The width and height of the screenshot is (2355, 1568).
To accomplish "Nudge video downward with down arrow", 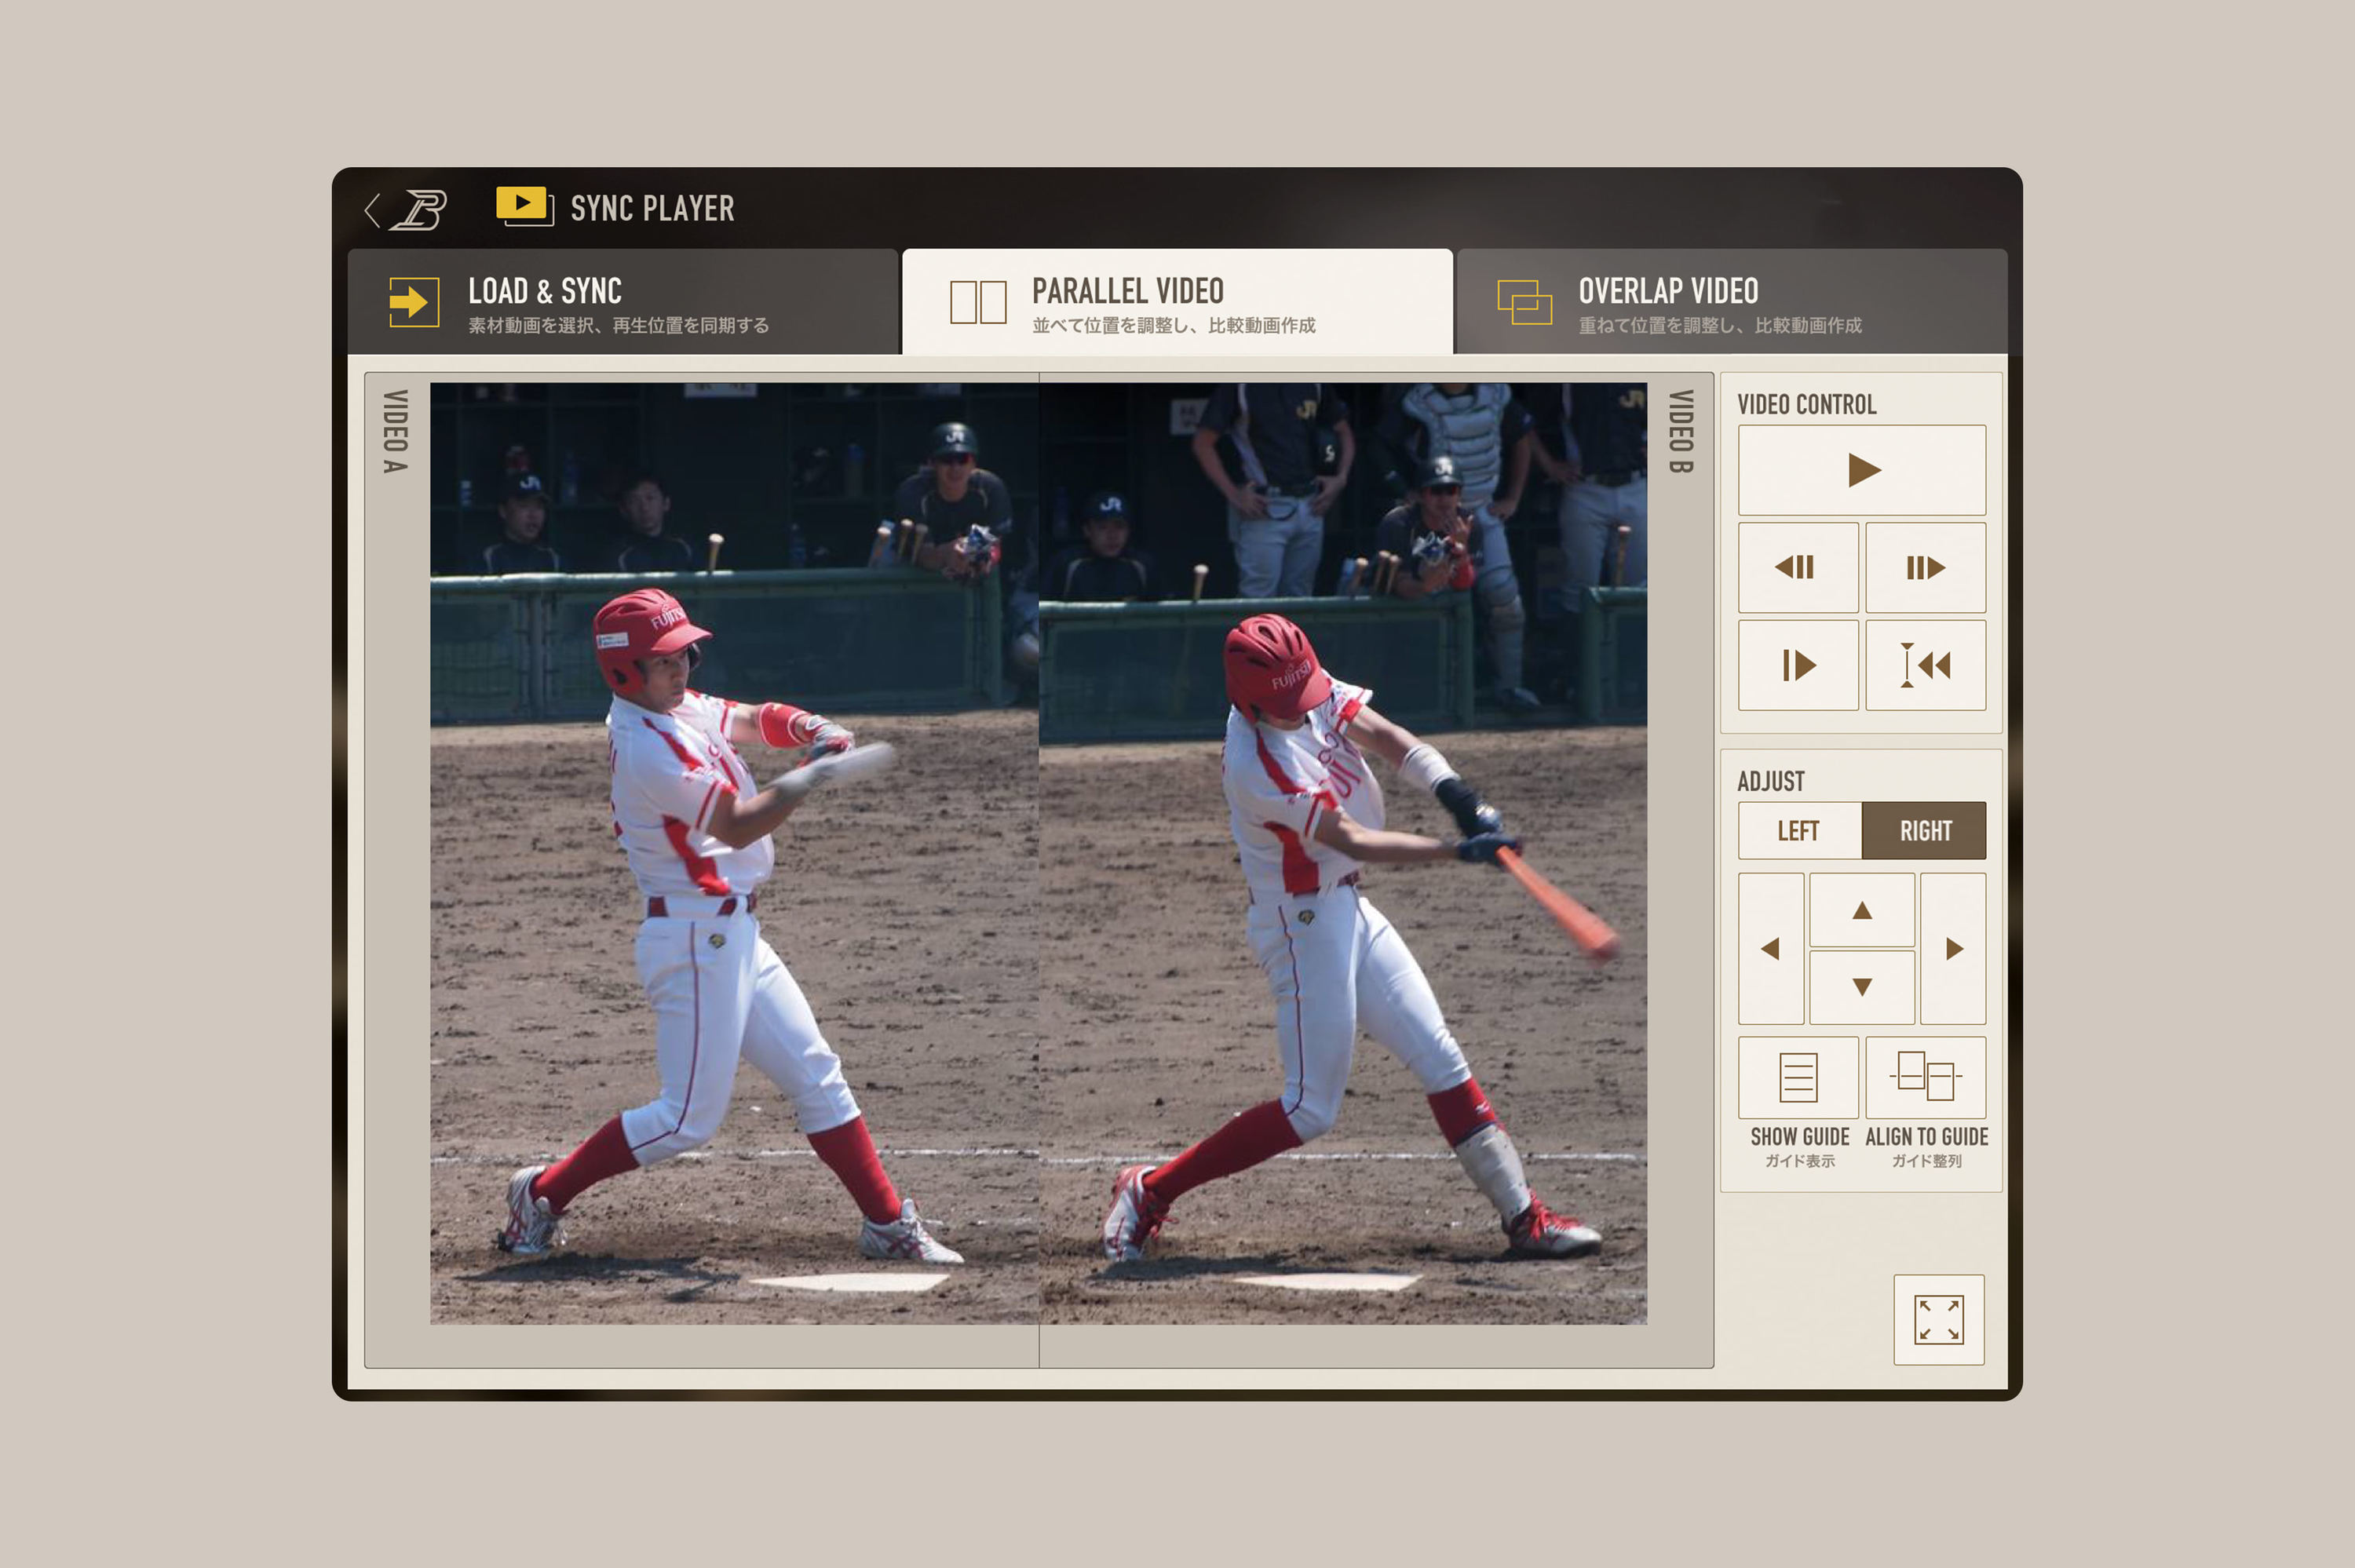I will pyautogui.click(x=1861, y=987).
